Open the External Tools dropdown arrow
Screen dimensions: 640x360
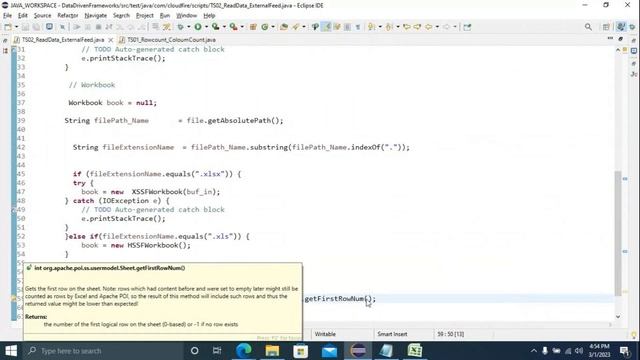click(x=242, y=27)
